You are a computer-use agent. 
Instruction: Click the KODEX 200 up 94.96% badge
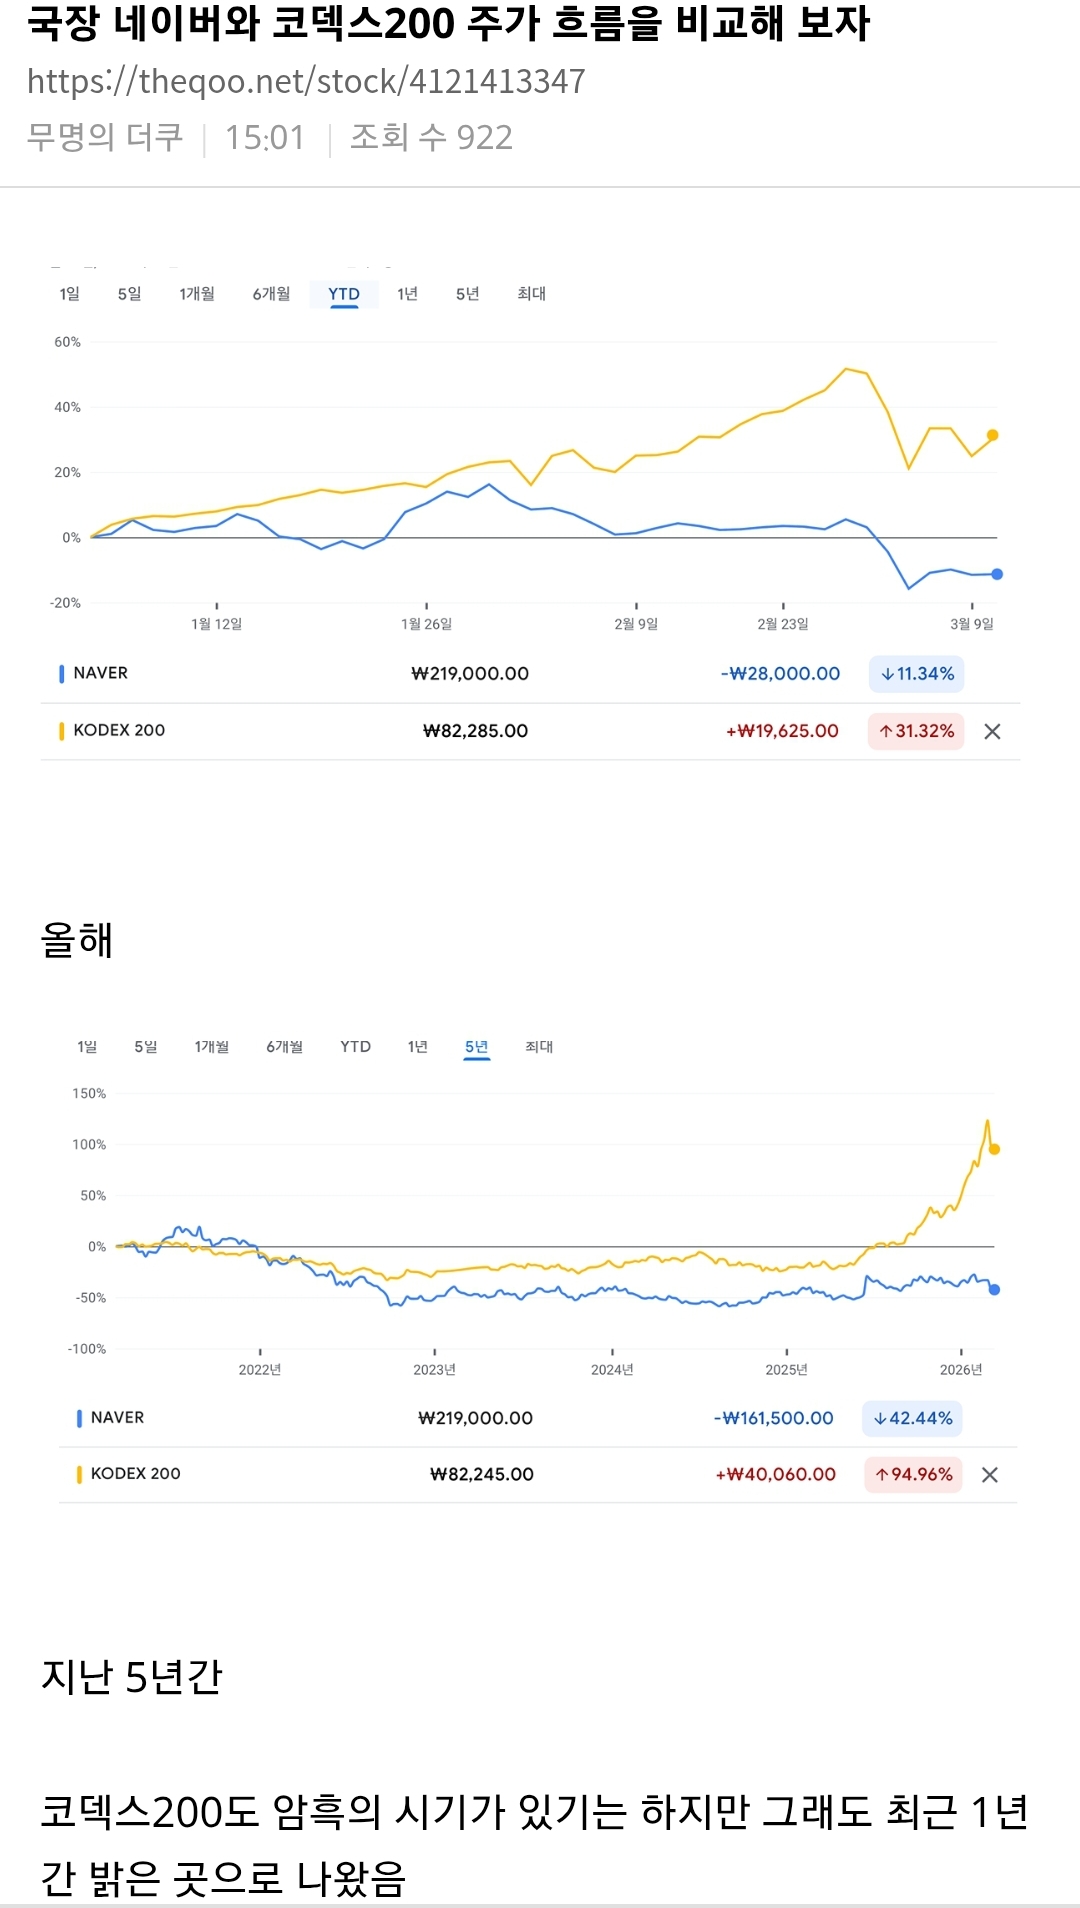pyautogui.click(x=913, y=1474)
